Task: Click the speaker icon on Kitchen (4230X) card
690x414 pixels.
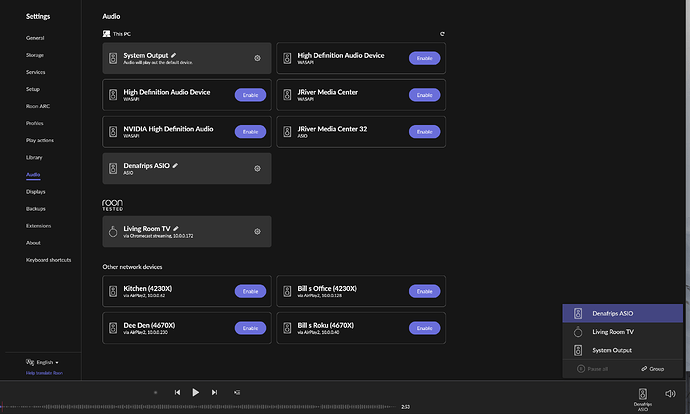Action: (x=113, y=291)
